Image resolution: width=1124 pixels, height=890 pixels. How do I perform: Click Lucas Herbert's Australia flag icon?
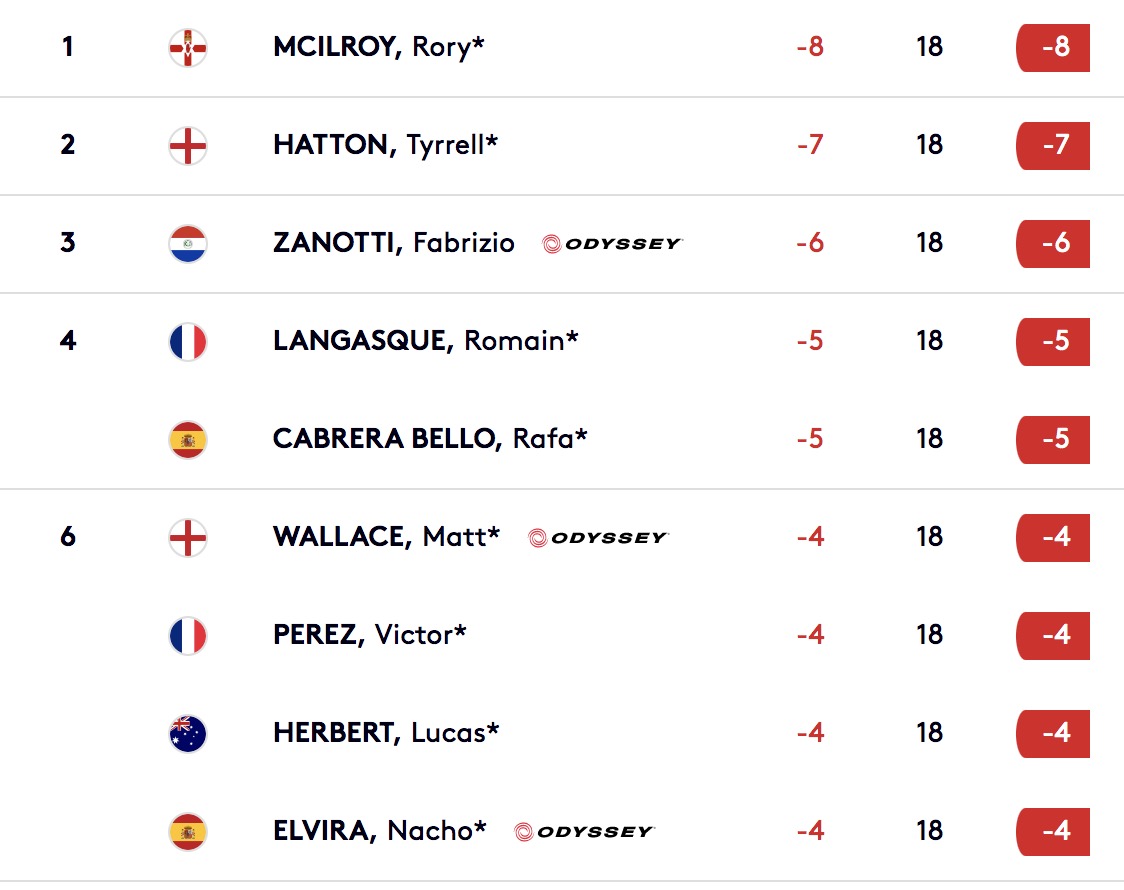tap(188, 734)
